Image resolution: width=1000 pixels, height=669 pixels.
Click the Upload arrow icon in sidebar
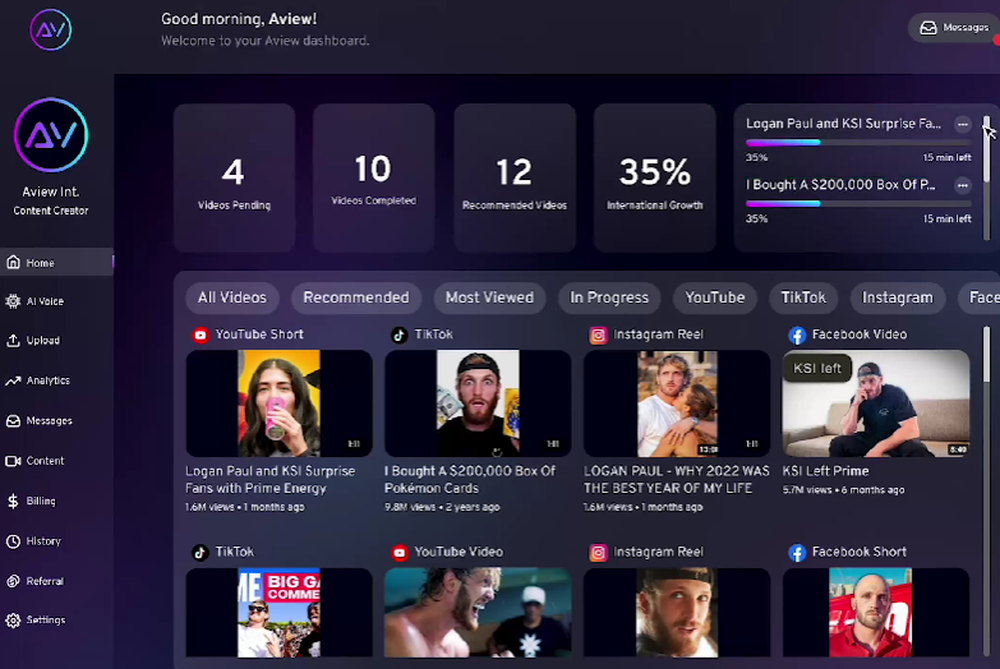(x=13, y=341)
